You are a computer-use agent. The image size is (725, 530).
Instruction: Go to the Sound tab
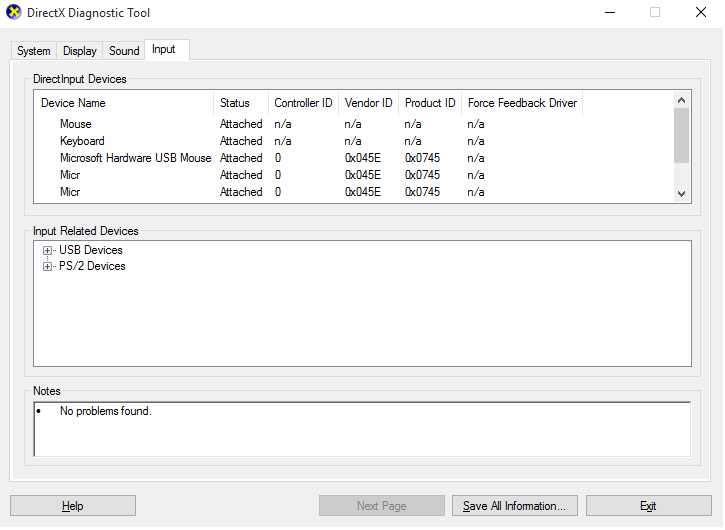124,51
